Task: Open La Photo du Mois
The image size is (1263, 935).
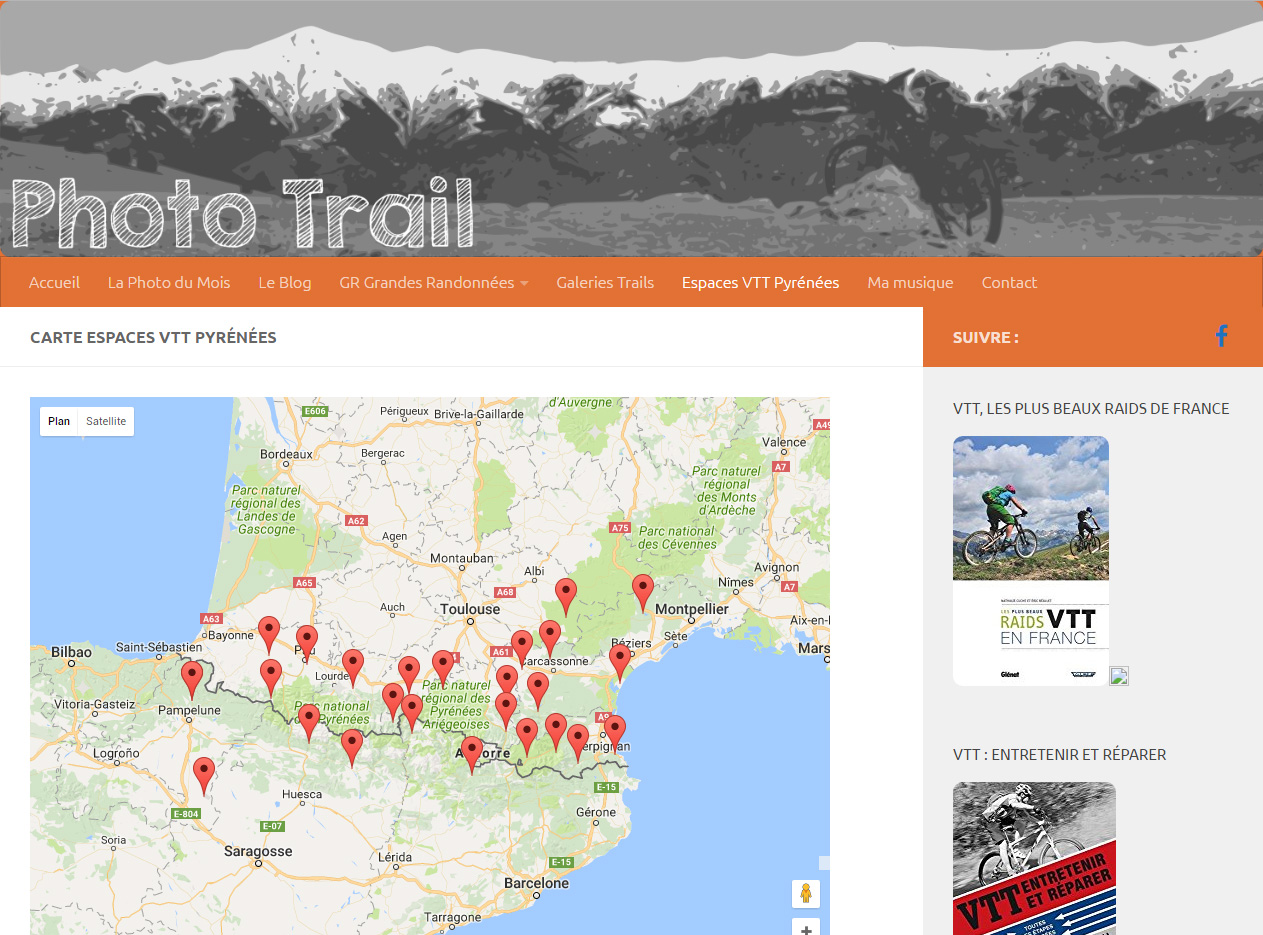Action: pos(169,283)
